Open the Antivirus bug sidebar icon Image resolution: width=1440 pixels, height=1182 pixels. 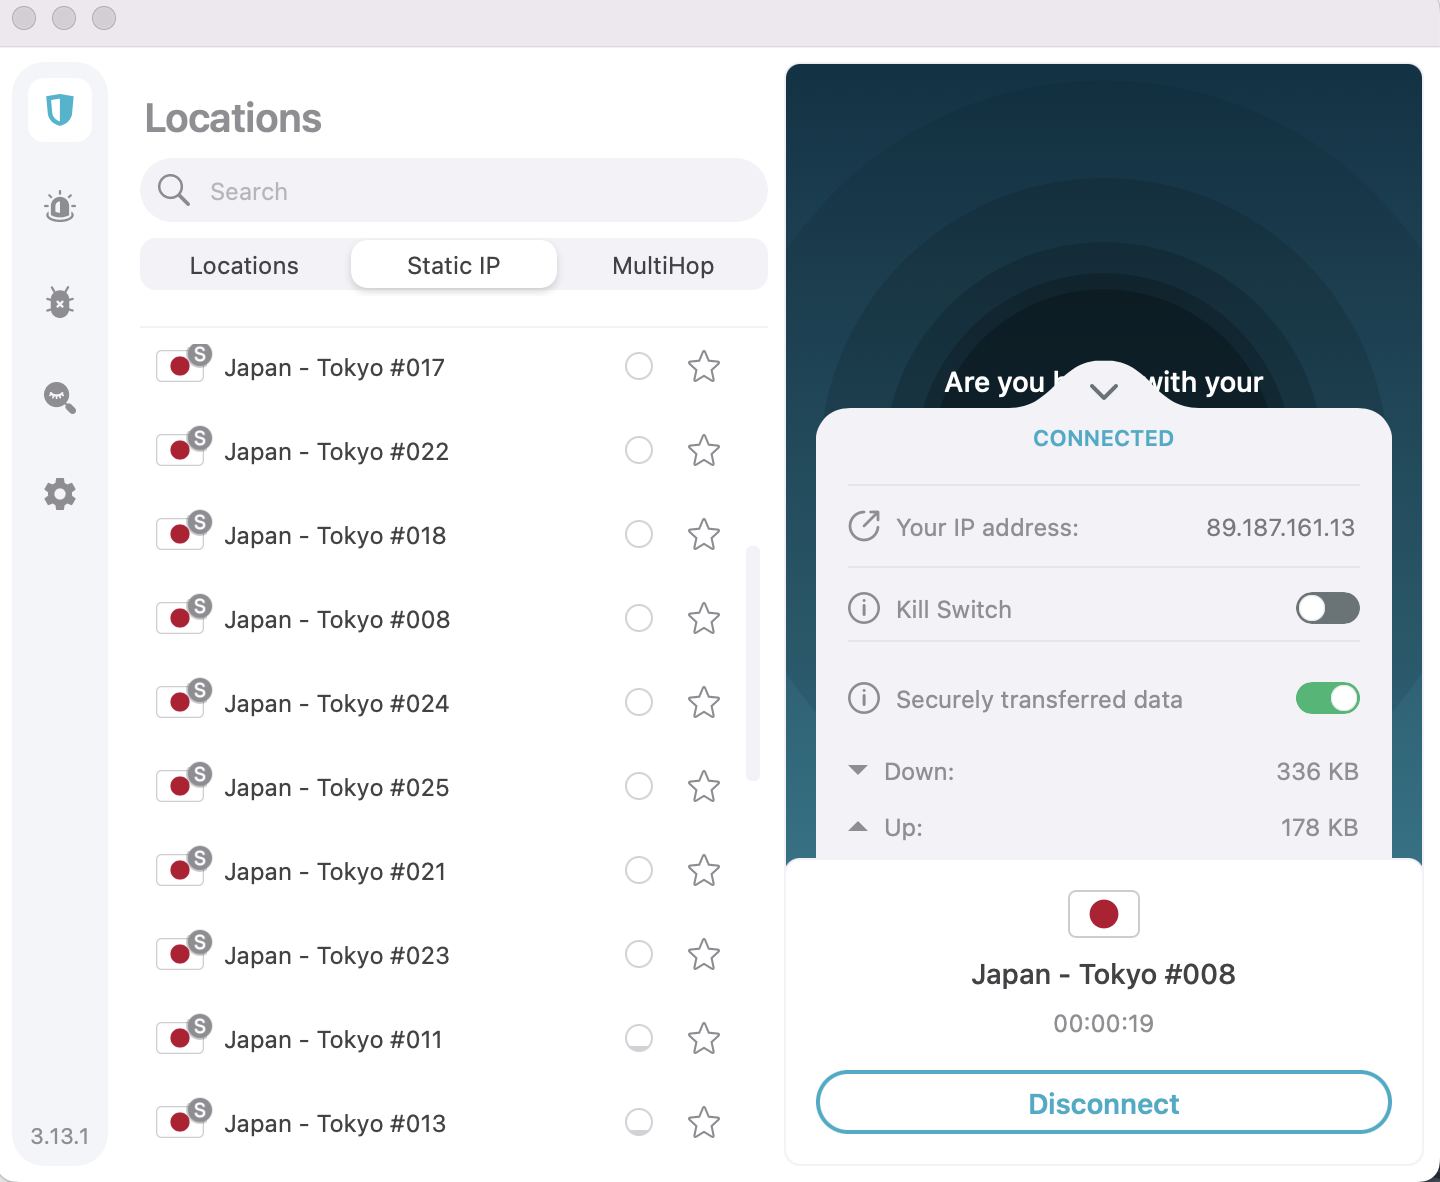tap(60, 301)
